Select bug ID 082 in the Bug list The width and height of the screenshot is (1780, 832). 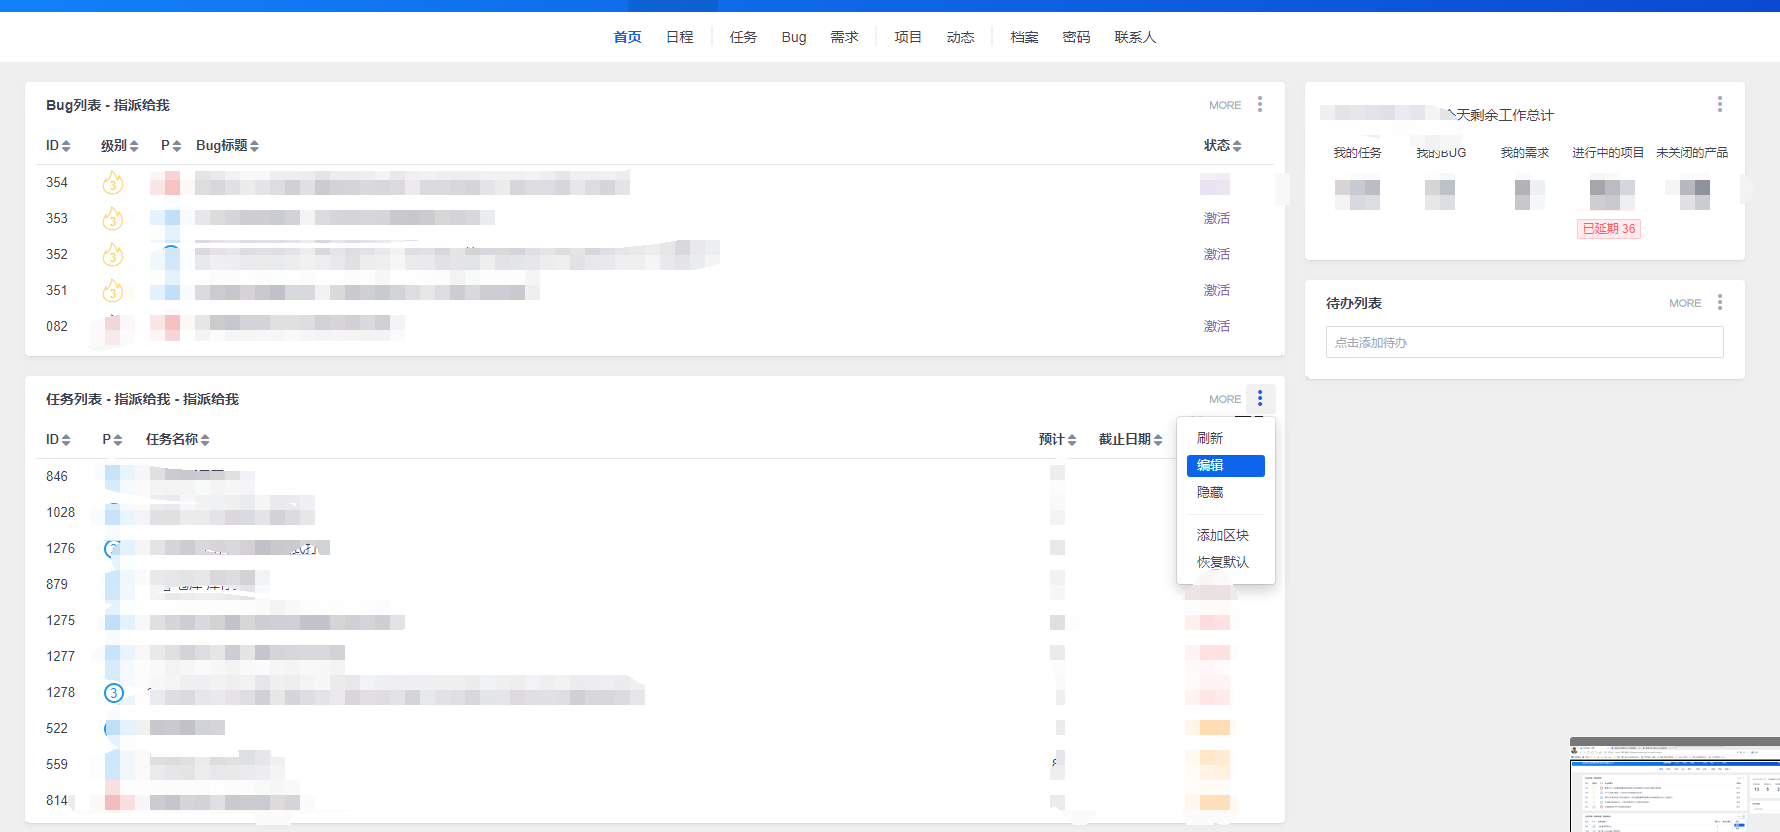[x=57, y=326]
